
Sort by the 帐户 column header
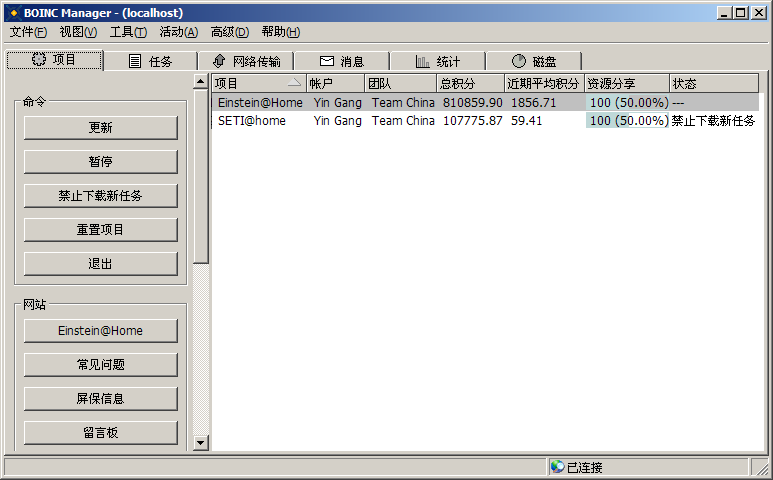335,83
